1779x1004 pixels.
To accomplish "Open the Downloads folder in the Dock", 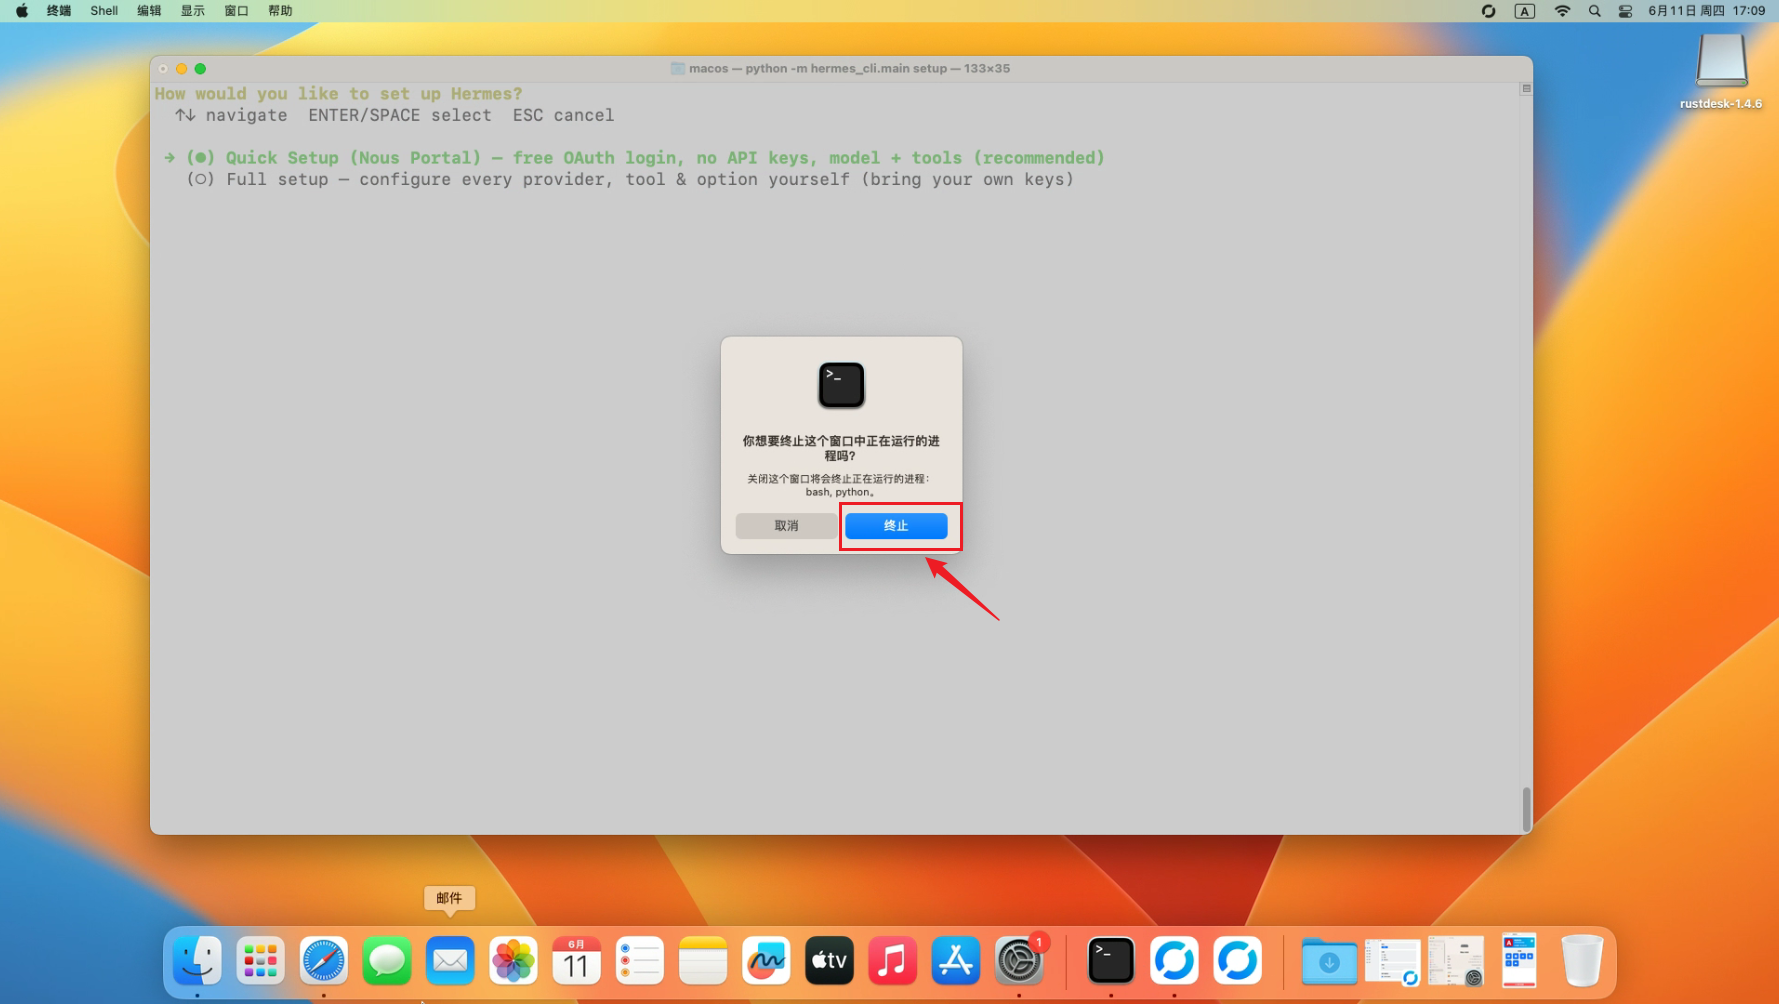I will 1329,961.
